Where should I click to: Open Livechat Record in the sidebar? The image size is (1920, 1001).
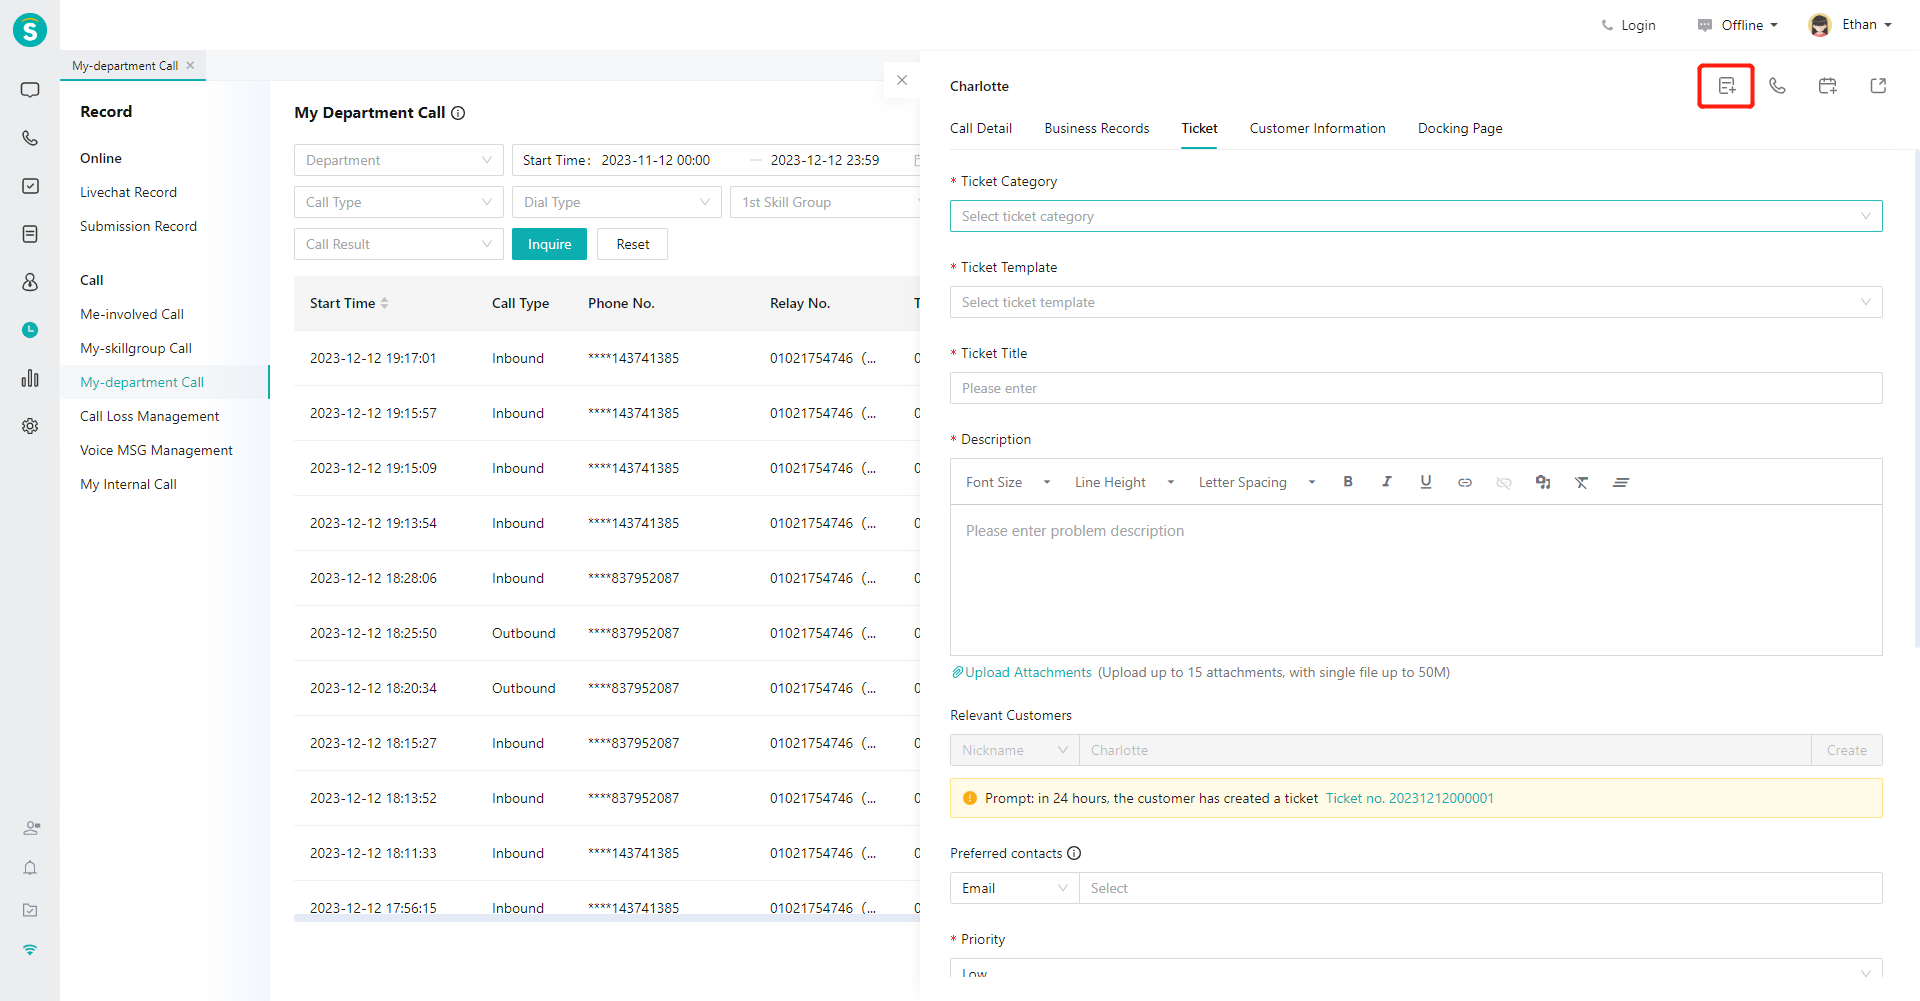pyautogui.click(x=128, y=192)
